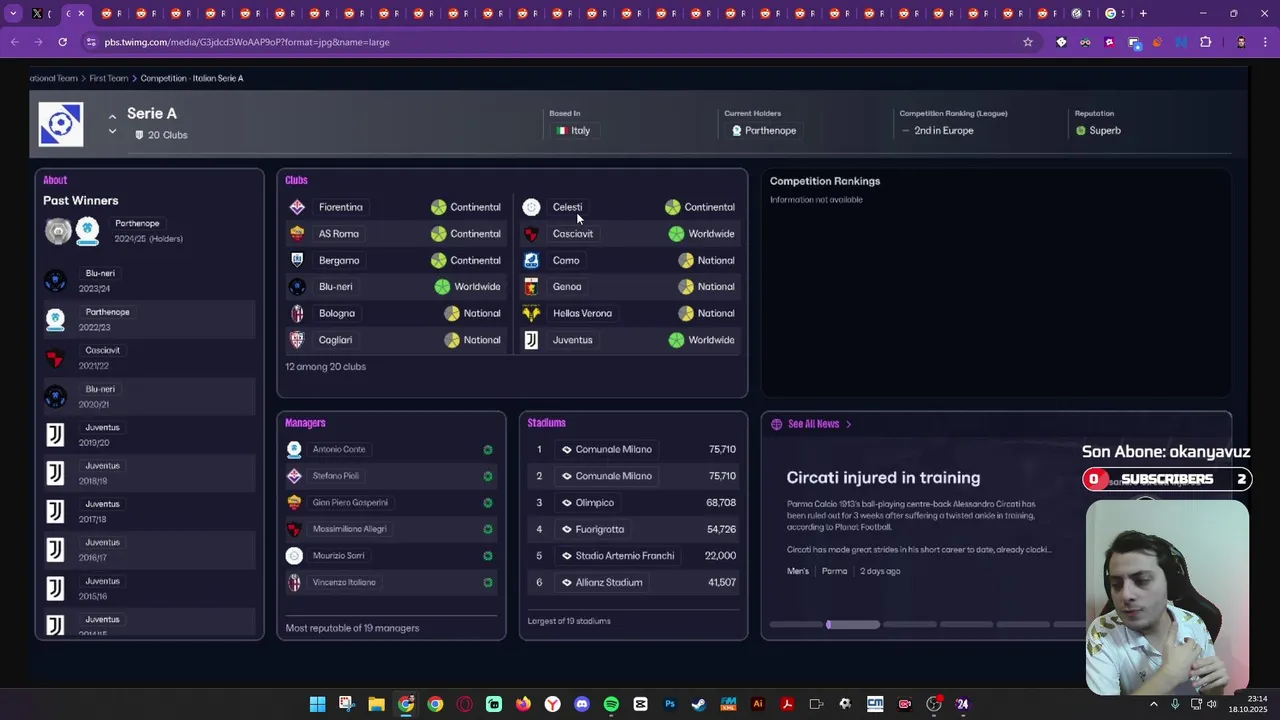Screen dimensions: 1280x720
Task: Click the Genoa club badge
Action: click(531, 287)
